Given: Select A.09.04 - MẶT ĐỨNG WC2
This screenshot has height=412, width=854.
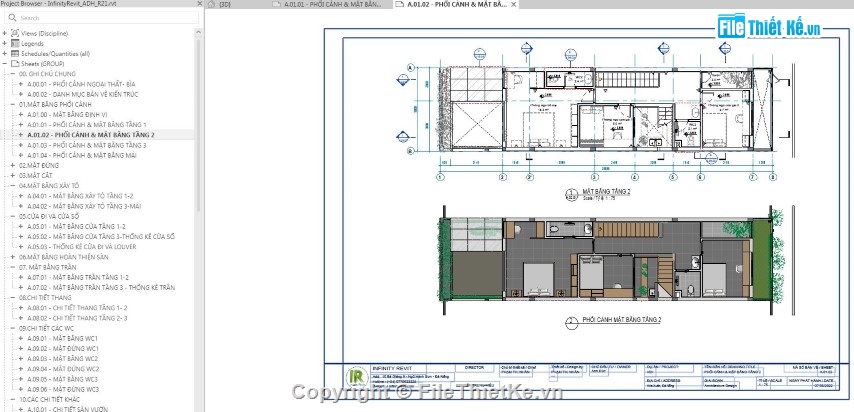Looking at the screenshot, I should (63, 369).
